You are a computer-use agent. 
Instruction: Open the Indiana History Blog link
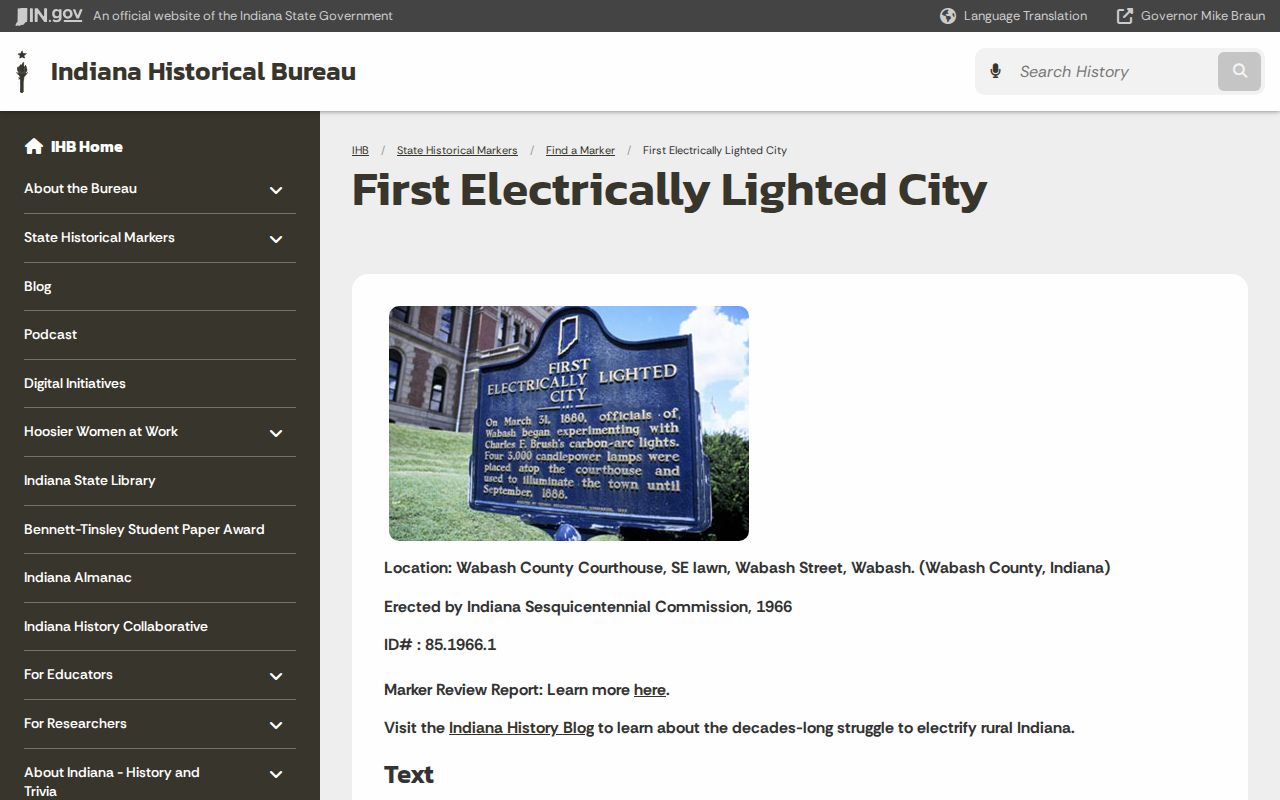coord(521,728)
